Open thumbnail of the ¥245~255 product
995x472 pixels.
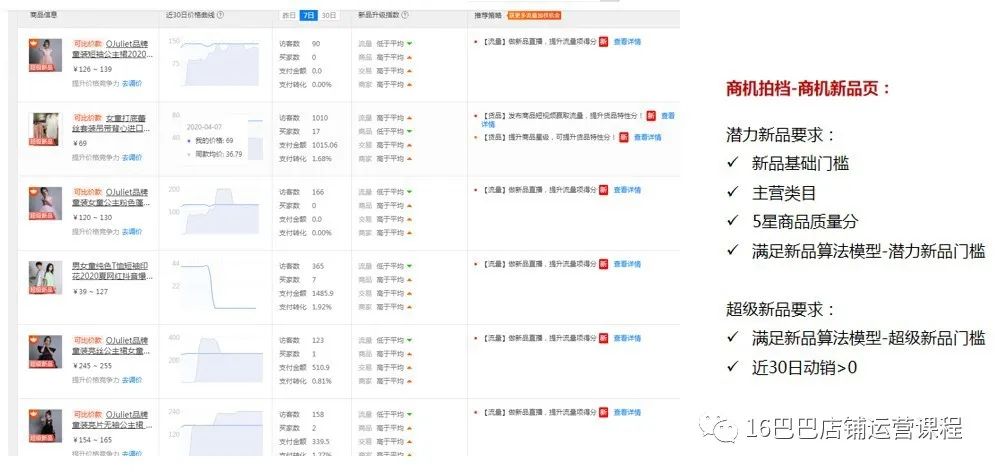(45, 352)
